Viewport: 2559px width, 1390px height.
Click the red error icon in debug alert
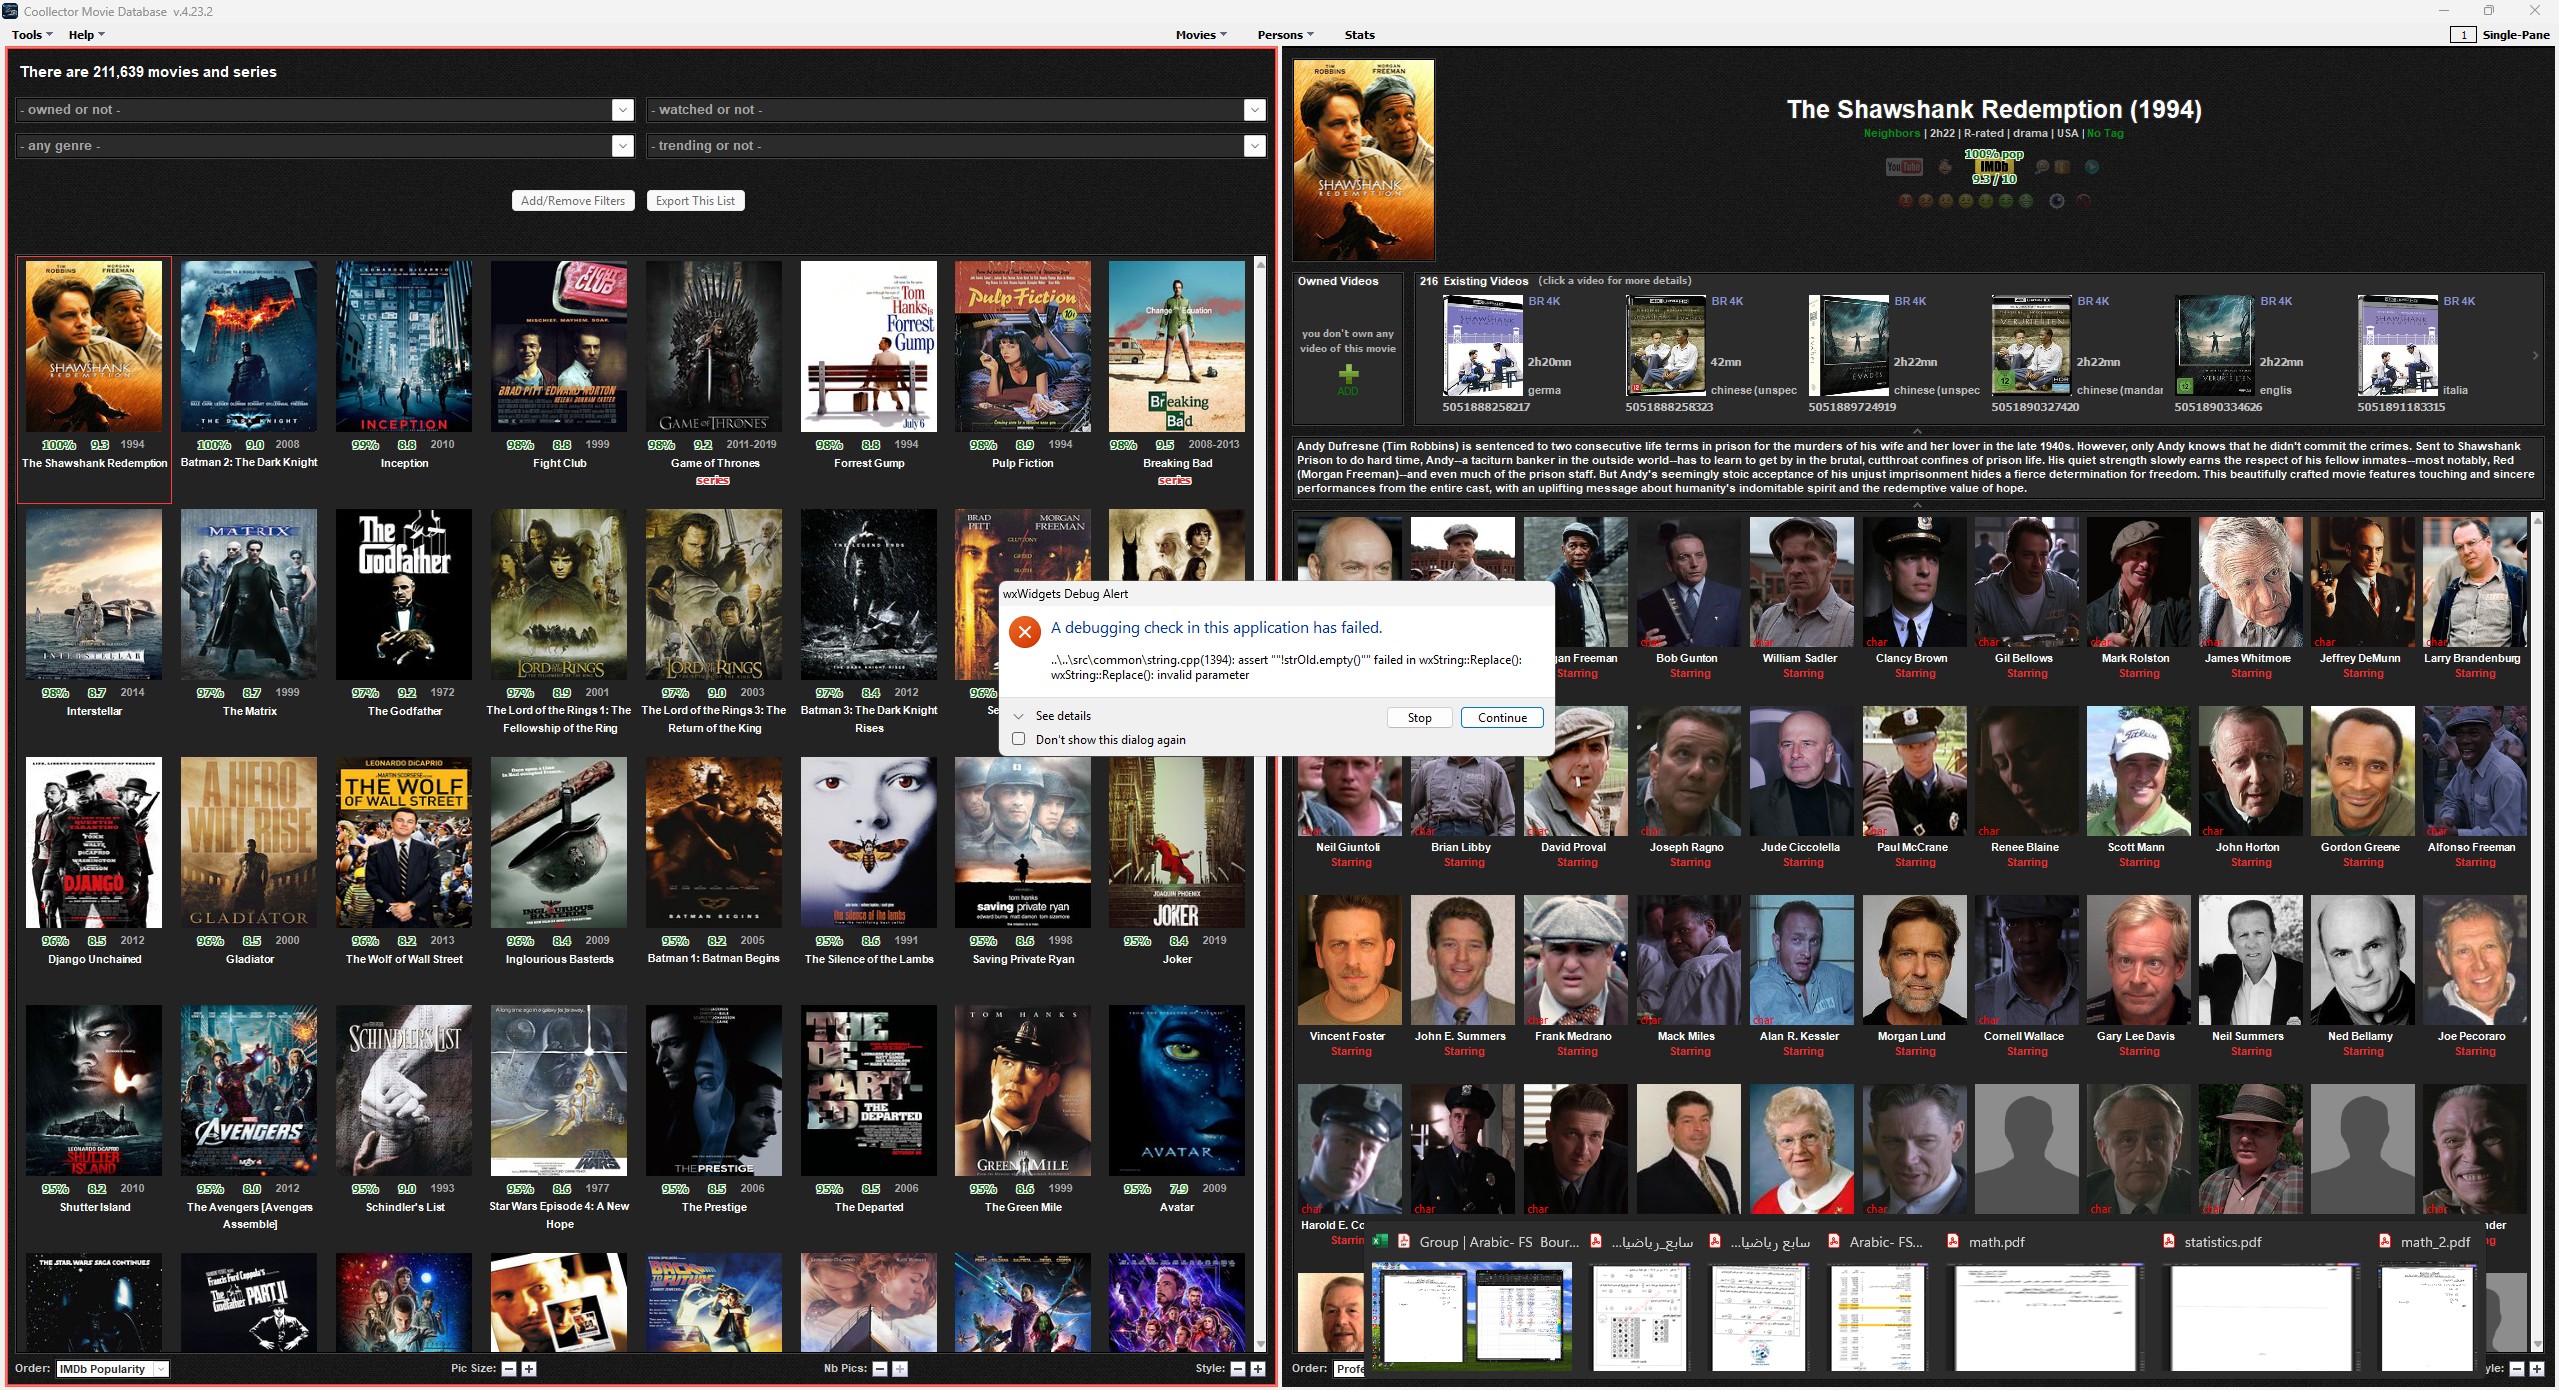pyautogui.click(x=1024, y=632)
